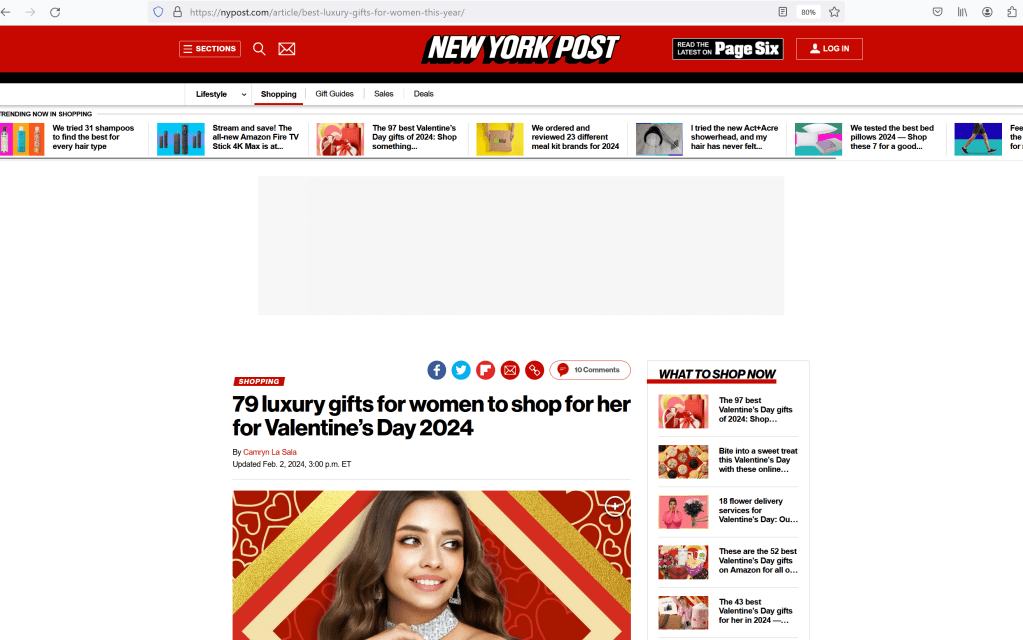This screenshot has width=1023, height=640.
Task: Open 18 flower delivery services thumbnail
Action: click(x=683, y=512)
